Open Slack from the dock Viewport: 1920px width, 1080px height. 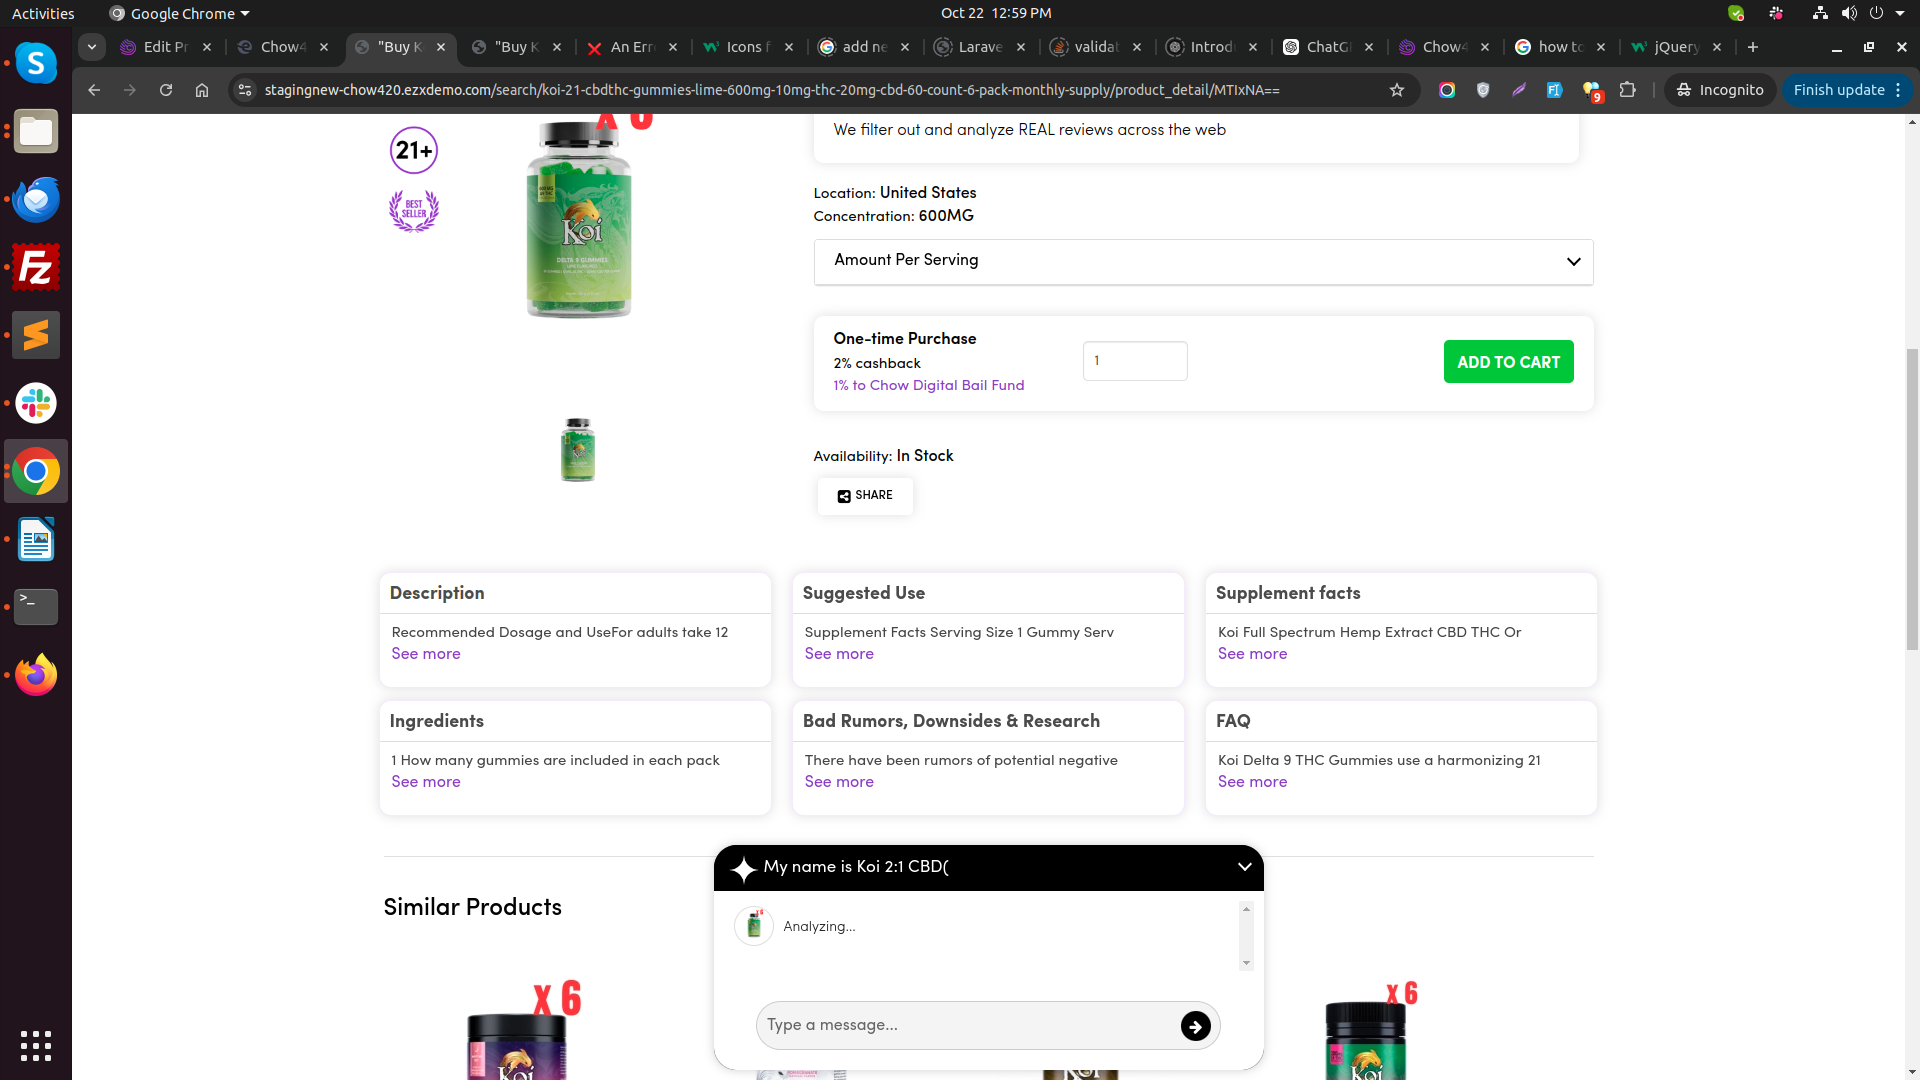[36, 404]
